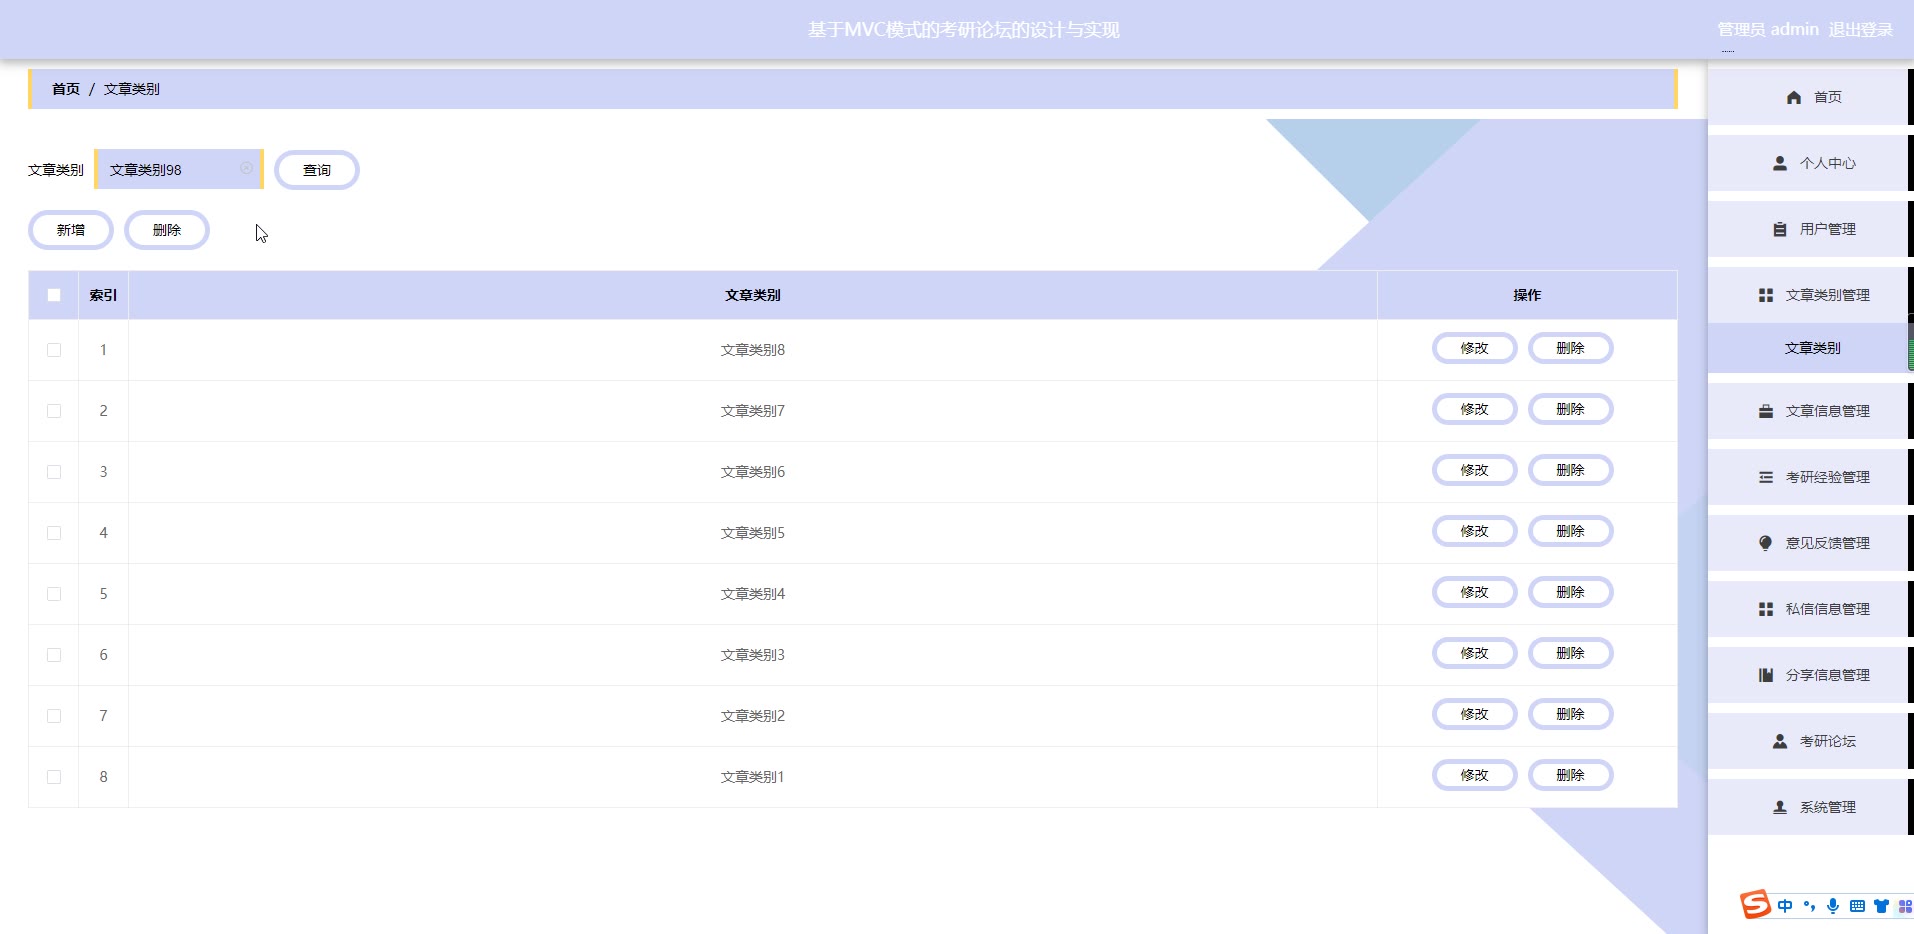The width and height of the screenshot is (1914, 934).
Task: Click 管理员 admin text in header
Action: click(1768, 30)
